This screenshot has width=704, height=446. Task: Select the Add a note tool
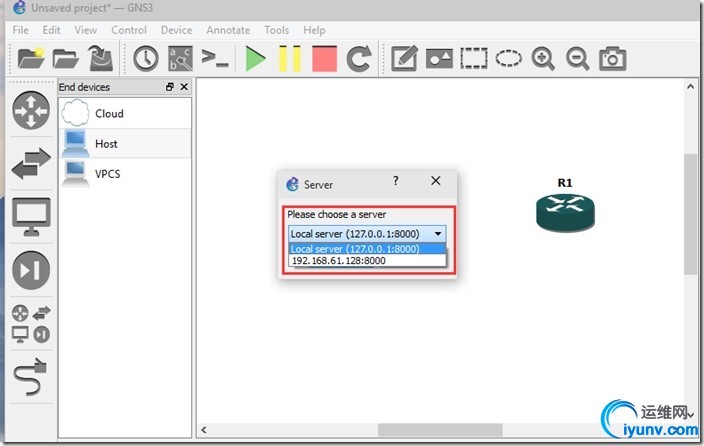click(405, 59)
